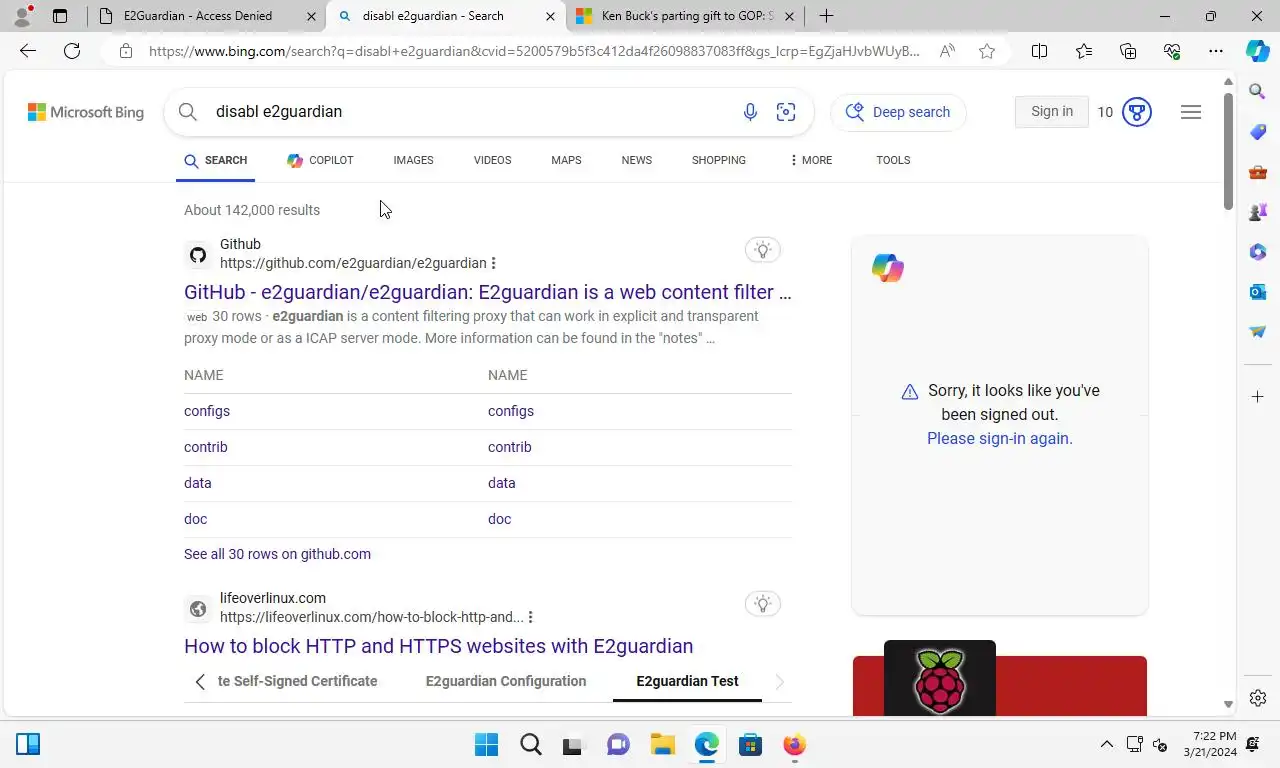This screenshot has width=1280, height=768.
Task: Open the Copilot sidebar icon
Action: (x=1258, y=51)
